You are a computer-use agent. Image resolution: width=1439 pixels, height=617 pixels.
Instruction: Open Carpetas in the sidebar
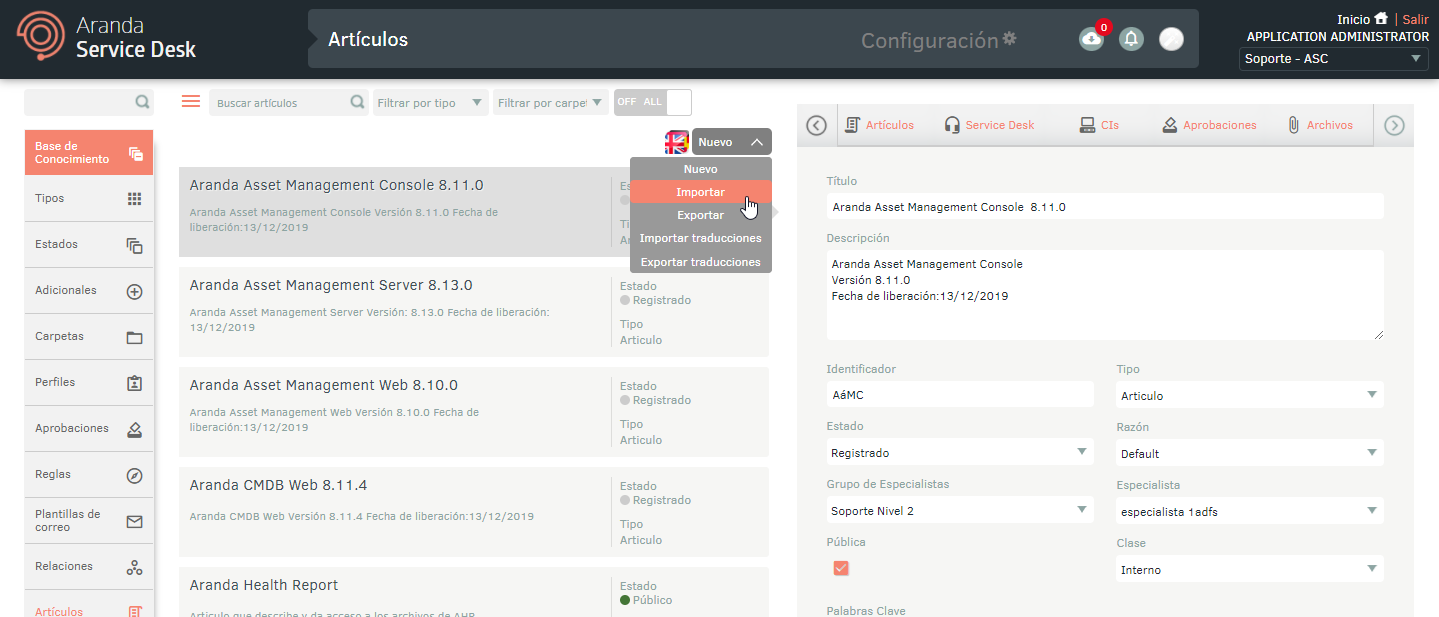point(89,337)
